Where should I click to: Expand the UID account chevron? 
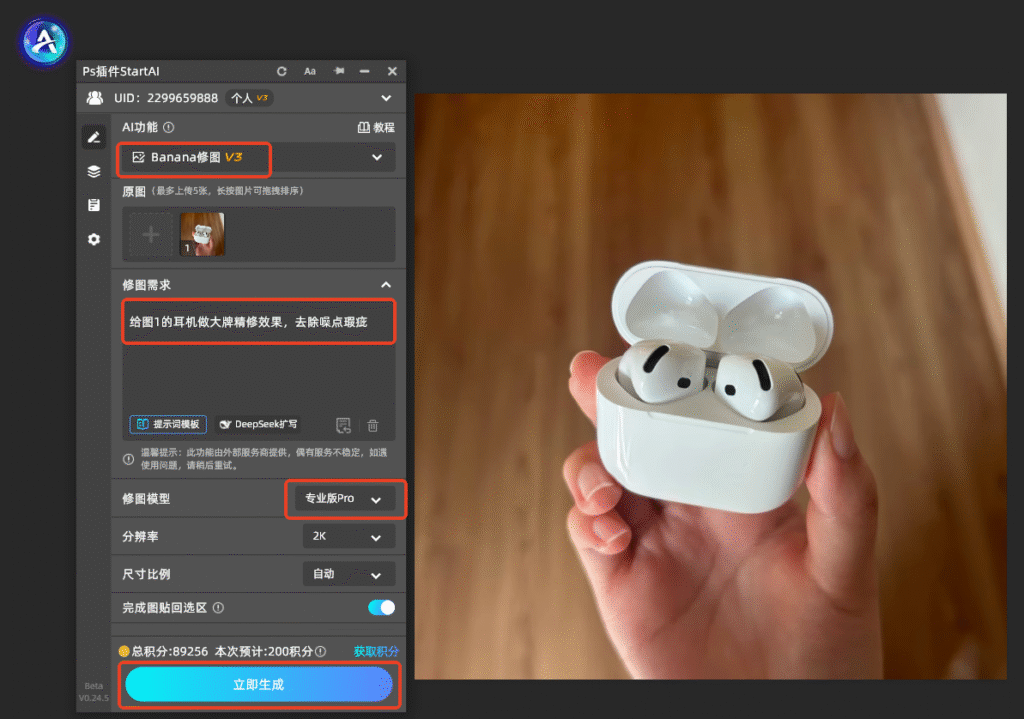[x=387, y=98]
